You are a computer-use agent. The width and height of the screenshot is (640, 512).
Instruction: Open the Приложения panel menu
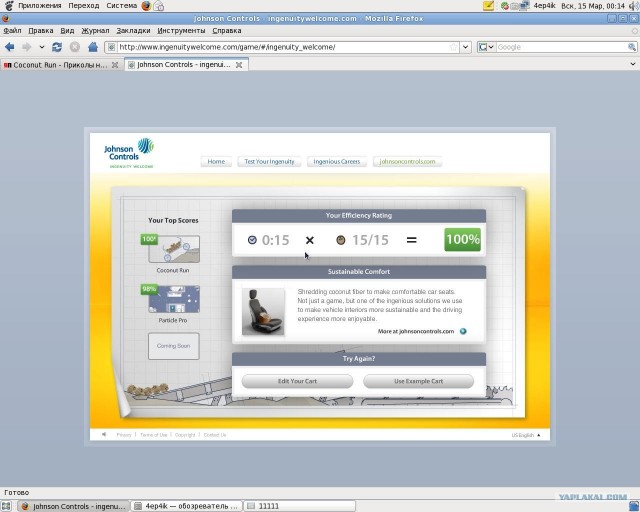pos(40,6)
